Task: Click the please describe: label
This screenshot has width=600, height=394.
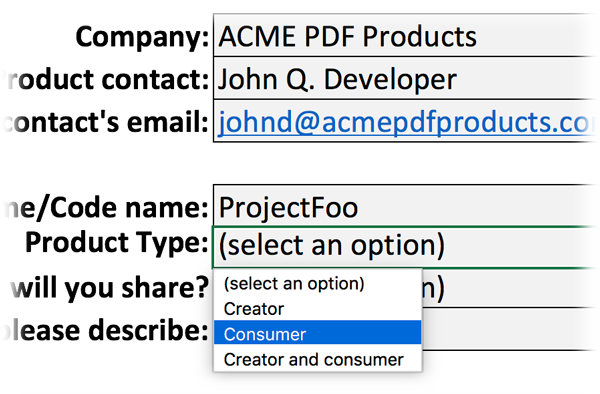Action: (x=105, y=330)
